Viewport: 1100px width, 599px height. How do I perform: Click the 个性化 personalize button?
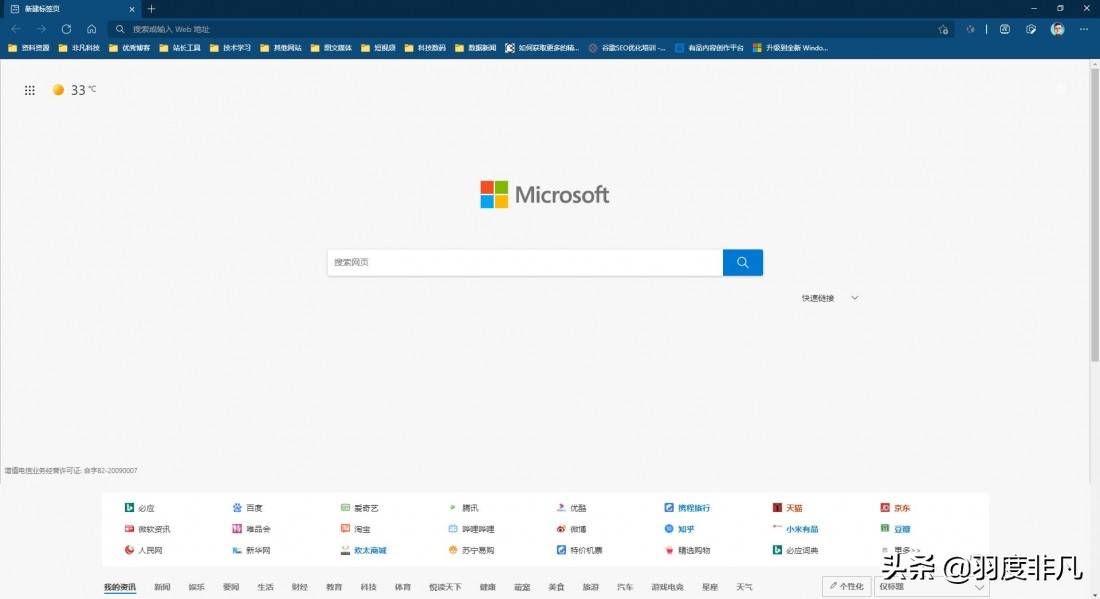coord(846,586)
